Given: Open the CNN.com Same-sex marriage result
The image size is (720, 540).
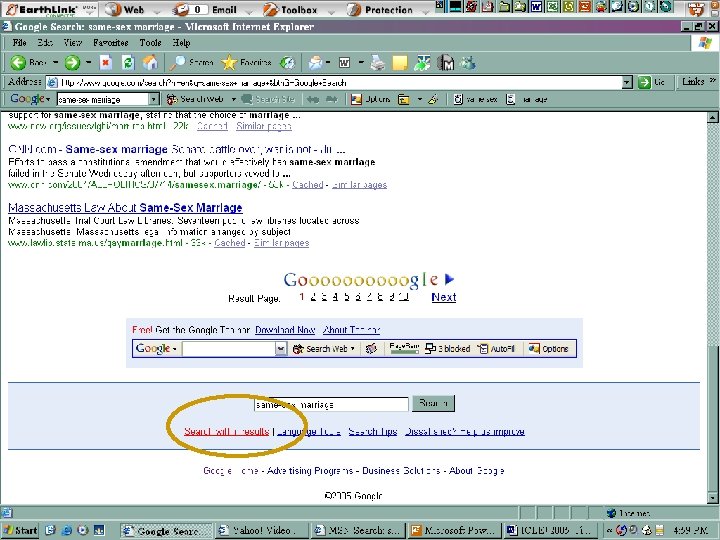Looking at the screenshot, I should click(177, 150).
